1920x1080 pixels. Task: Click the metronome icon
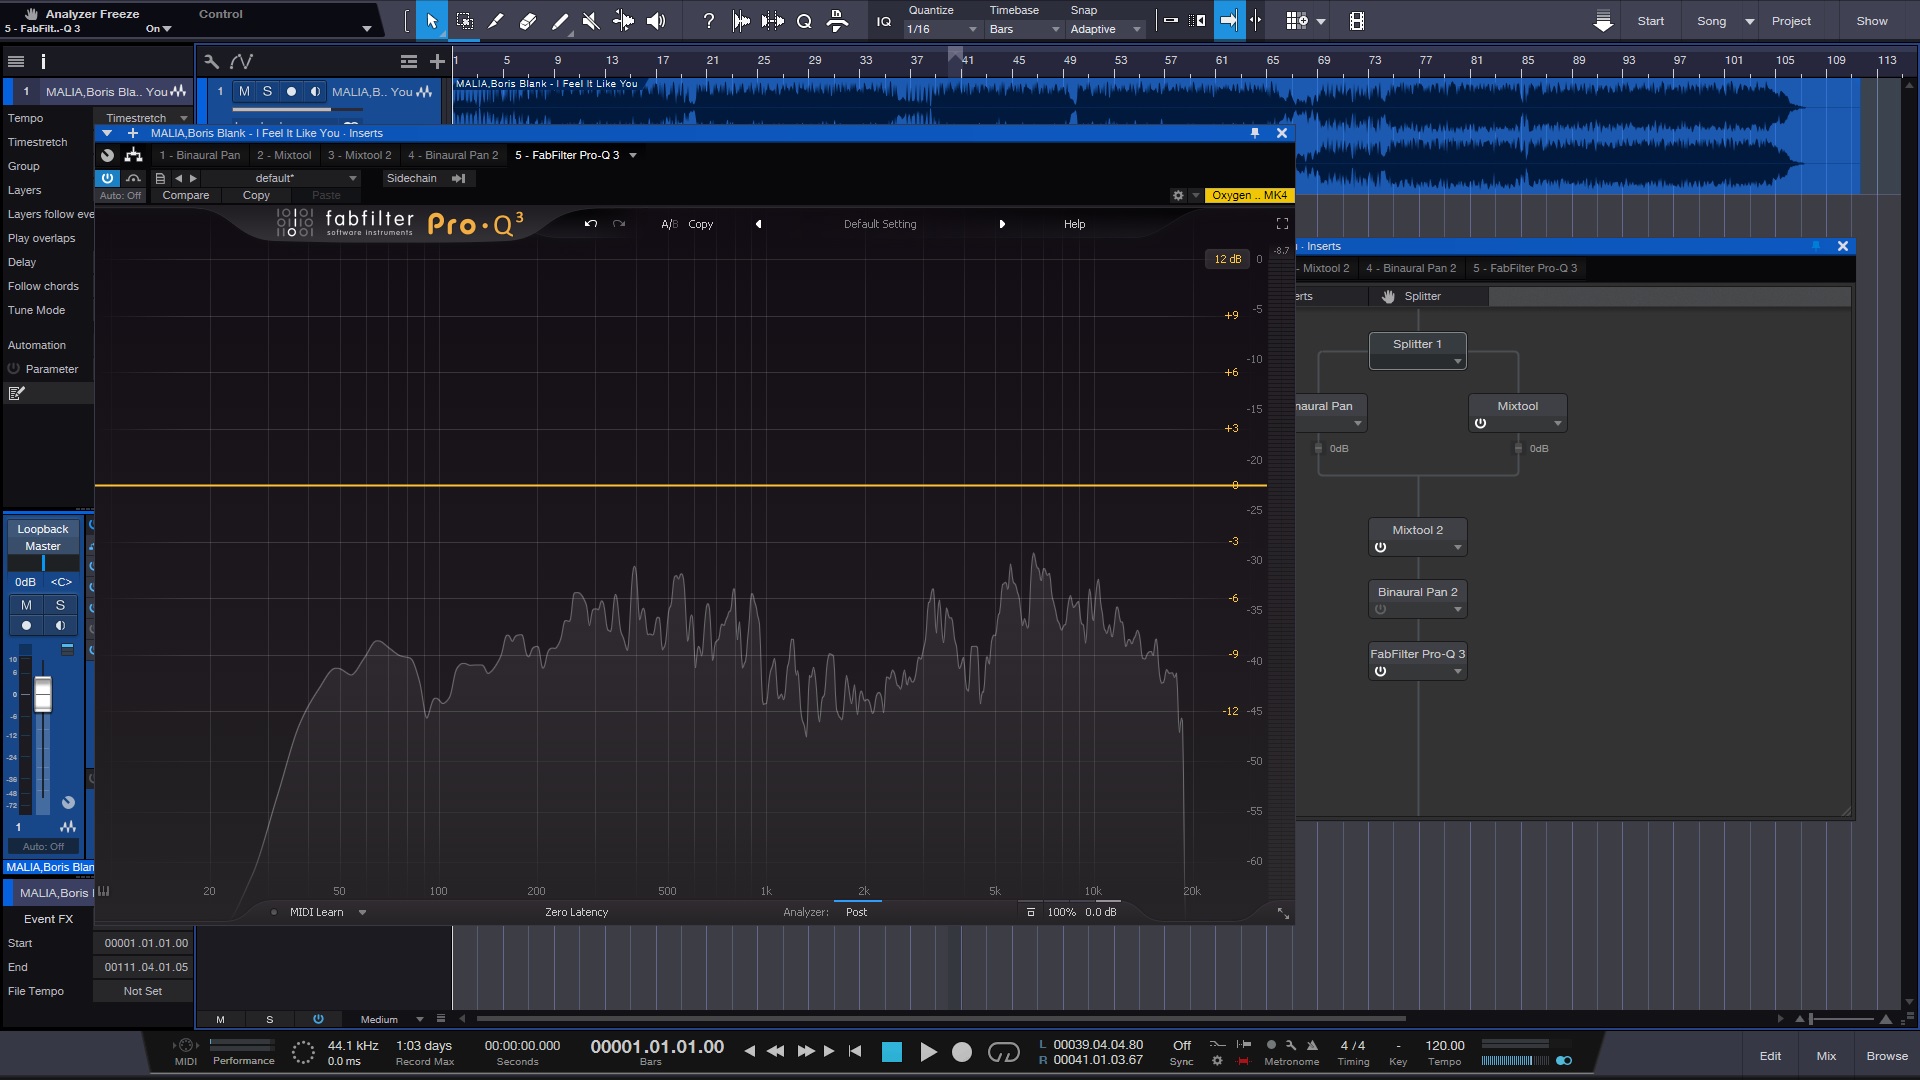(x=1312, y=1045)
